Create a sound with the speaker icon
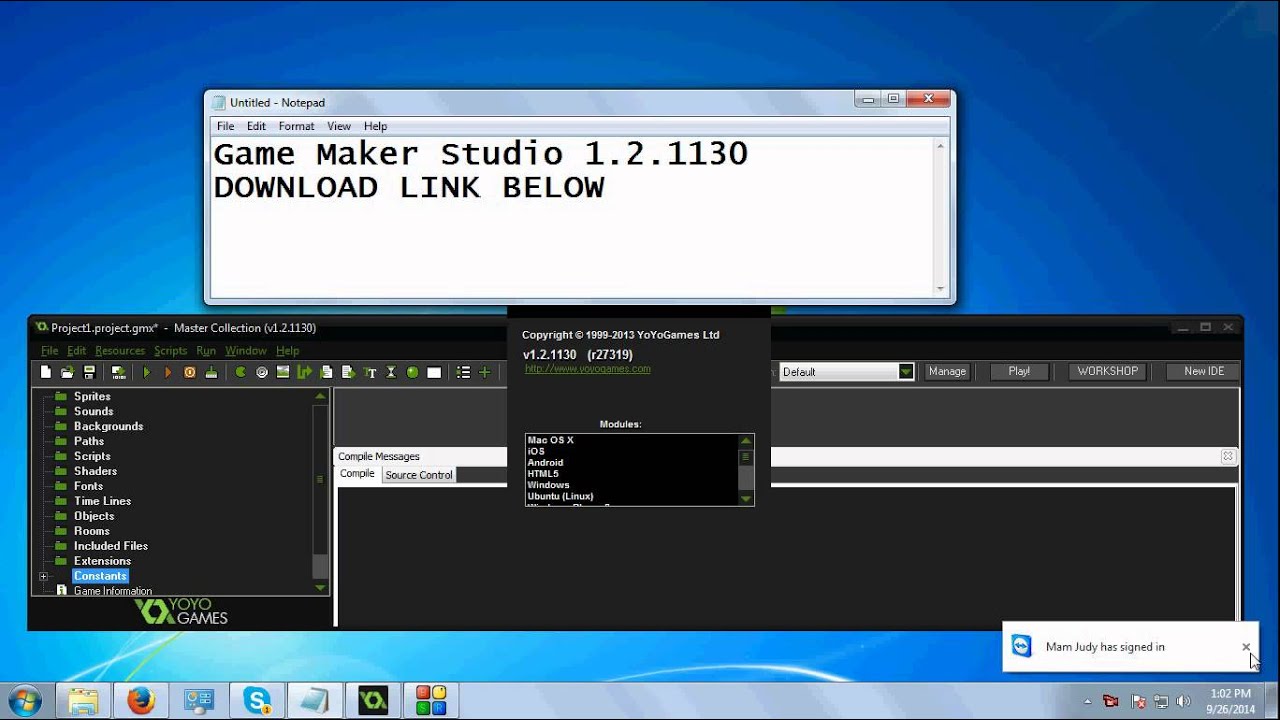The height and width of the screenshot is (720, 1280). 262,372
